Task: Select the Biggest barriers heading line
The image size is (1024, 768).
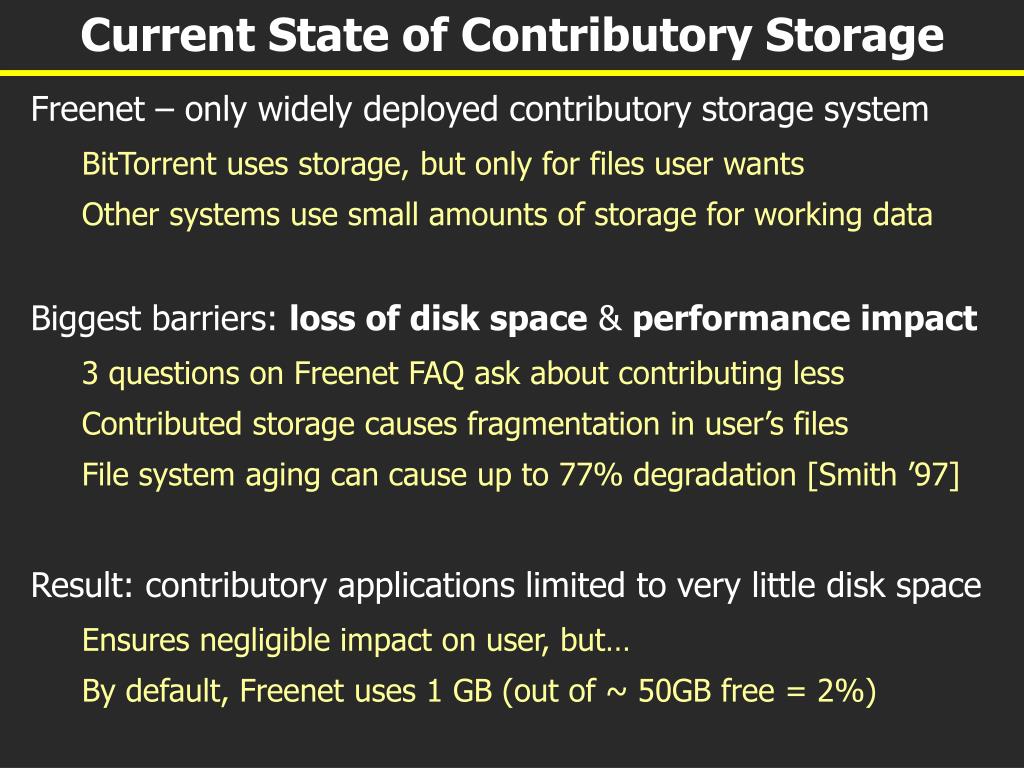Action: pyautogui.click(x=504, y=319)
